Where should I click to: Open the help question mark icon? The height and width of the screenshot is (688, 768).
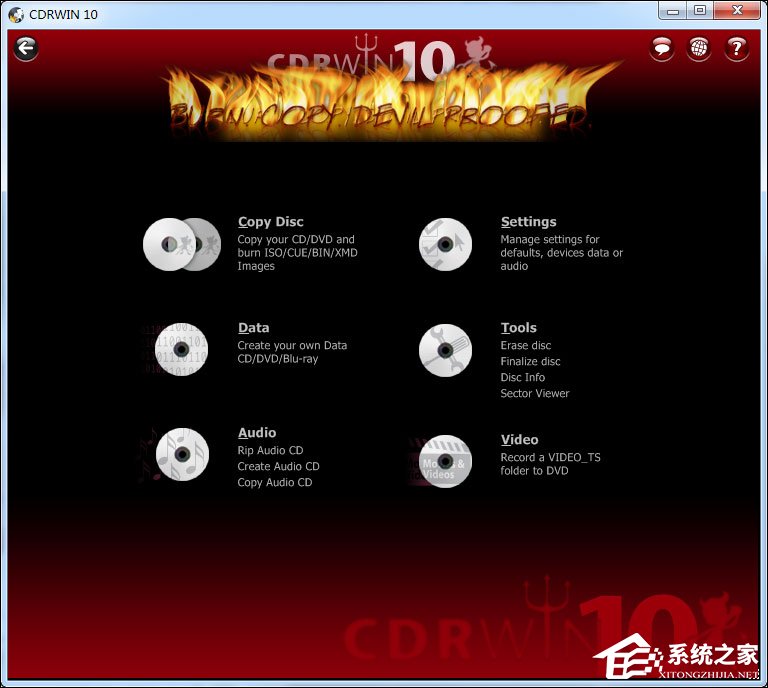point(737,48)
